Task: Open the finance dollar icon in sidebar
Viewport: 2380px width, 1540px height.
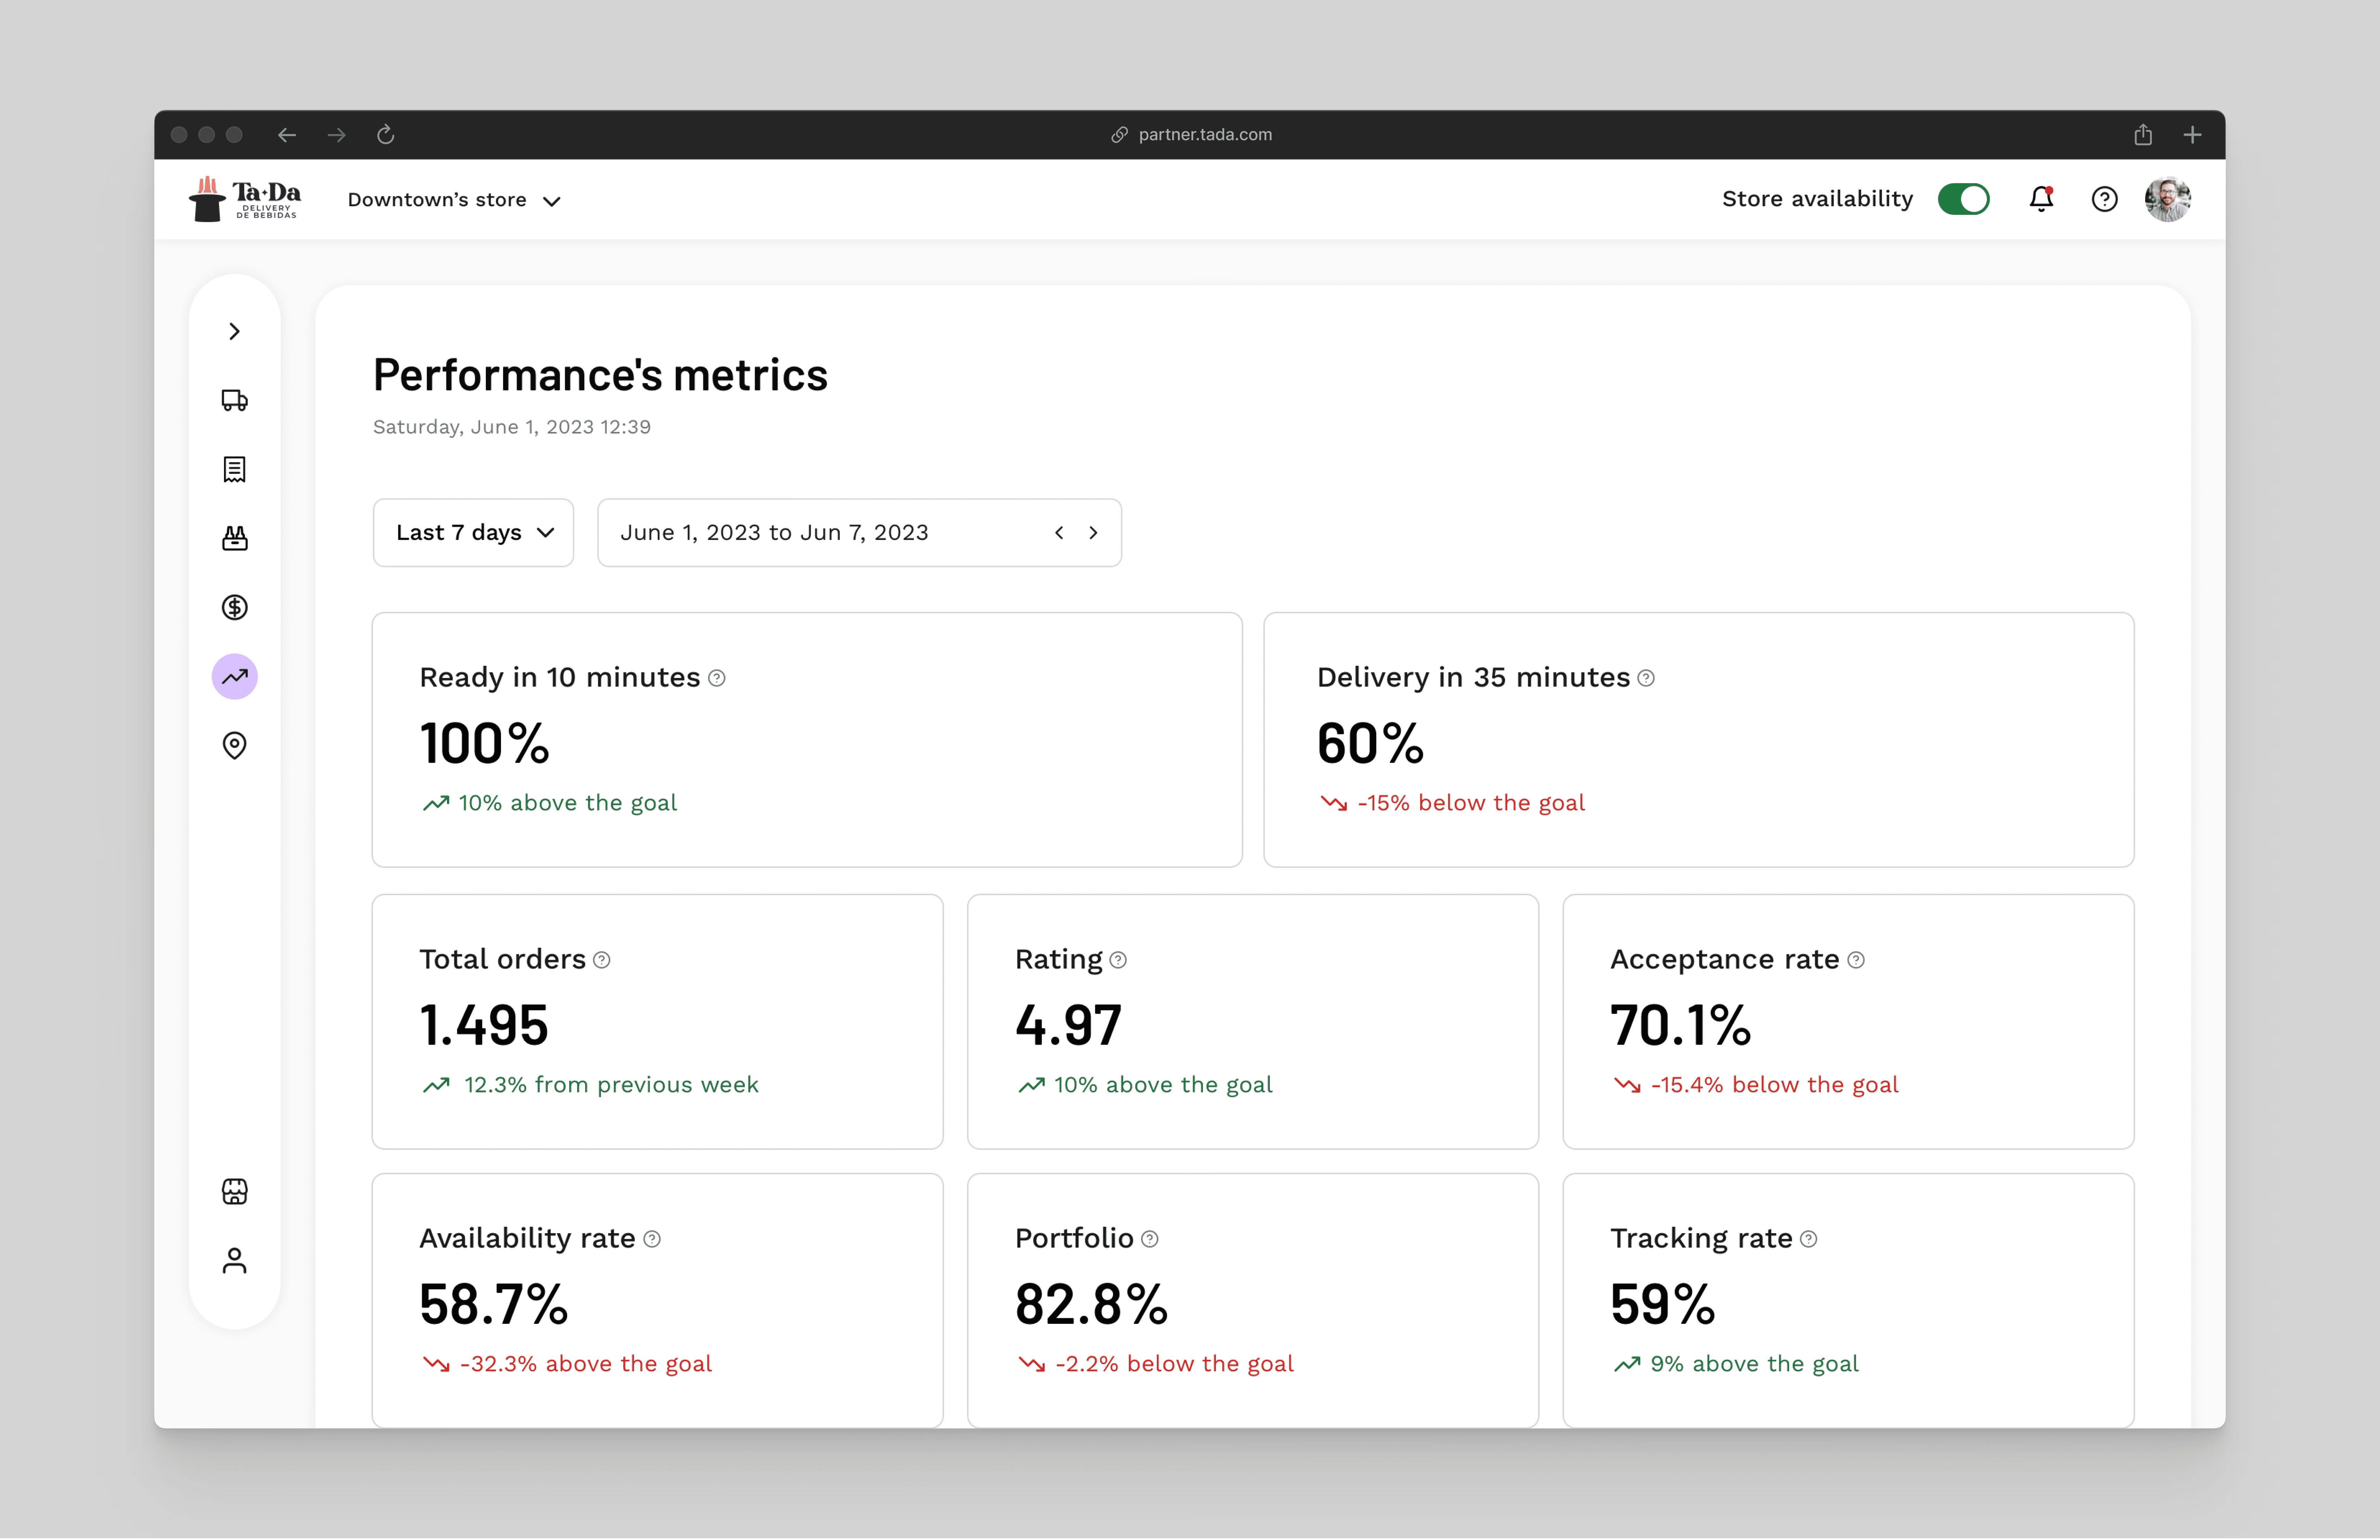Action: 234,607
